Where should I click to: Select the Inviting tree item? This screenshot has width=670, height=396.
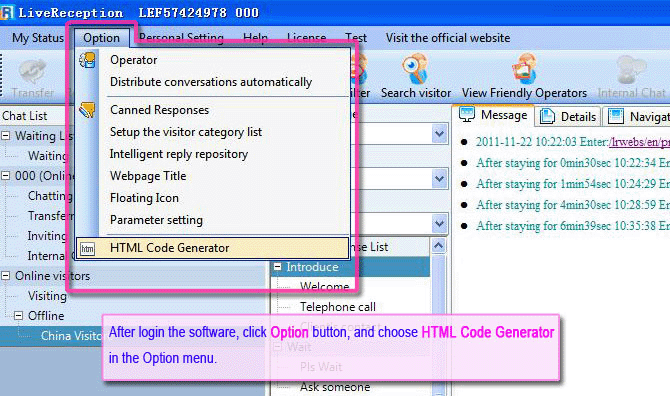47,236
